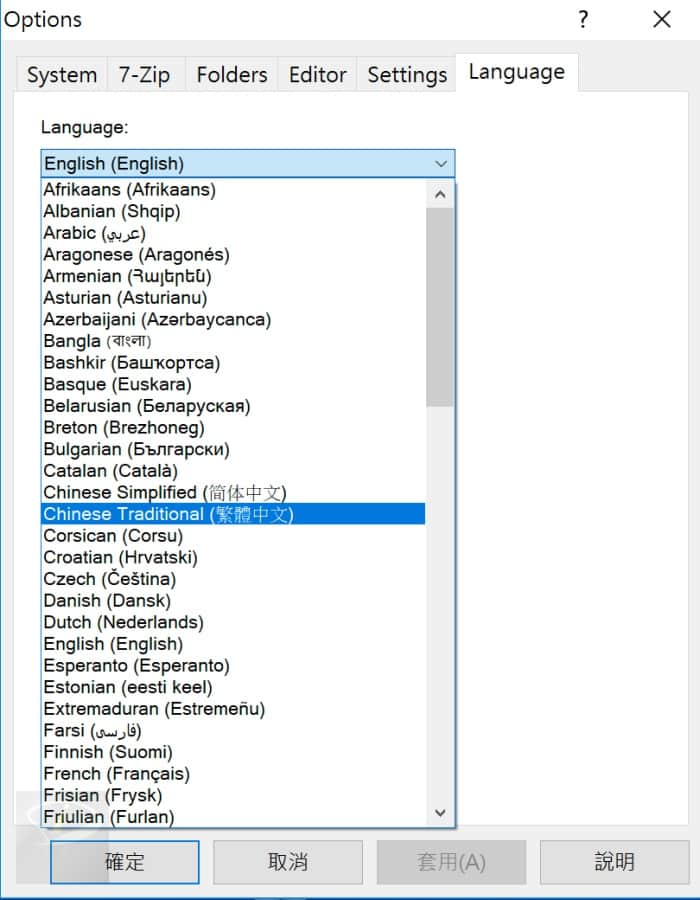Collapse the English (English) language combo box
The width and height of the screenshot is (700, 900).
click(x=441, y=164)
